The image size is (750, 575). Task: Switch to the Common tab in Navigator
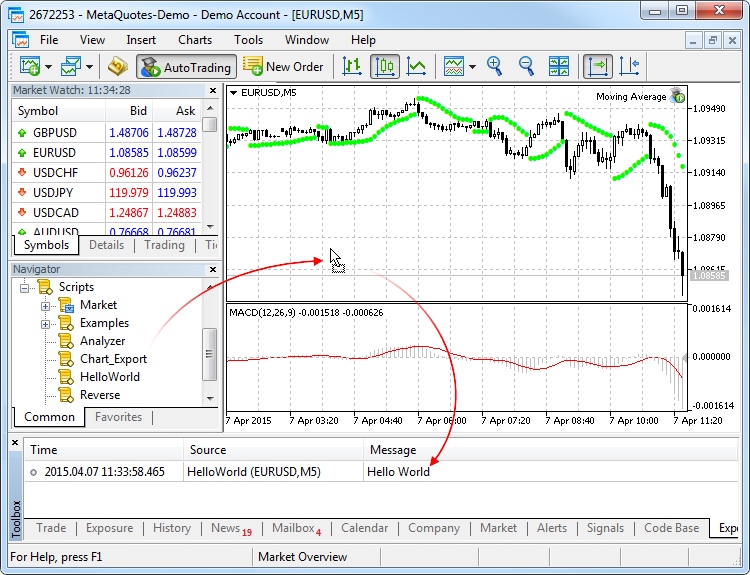point(49,417)
